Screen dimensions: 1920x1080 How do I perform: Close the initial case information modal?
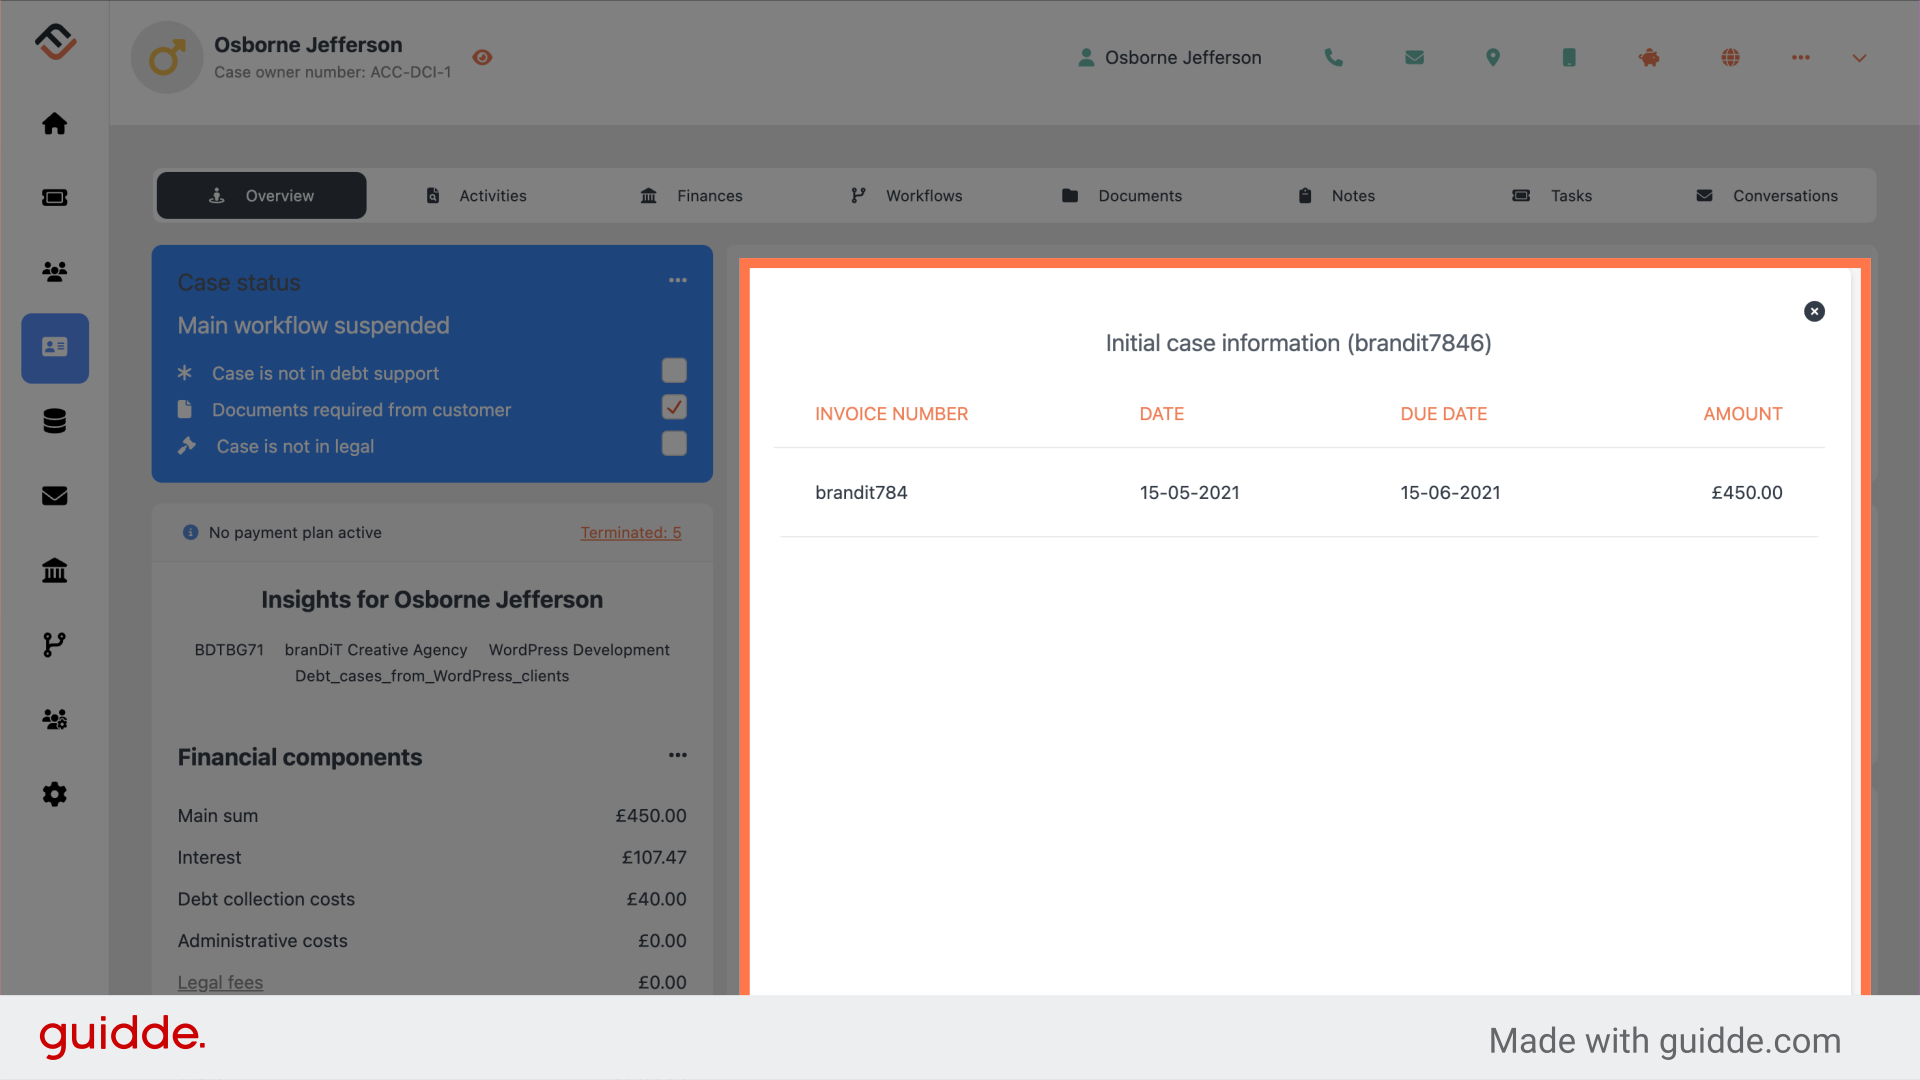[1815, 311]
